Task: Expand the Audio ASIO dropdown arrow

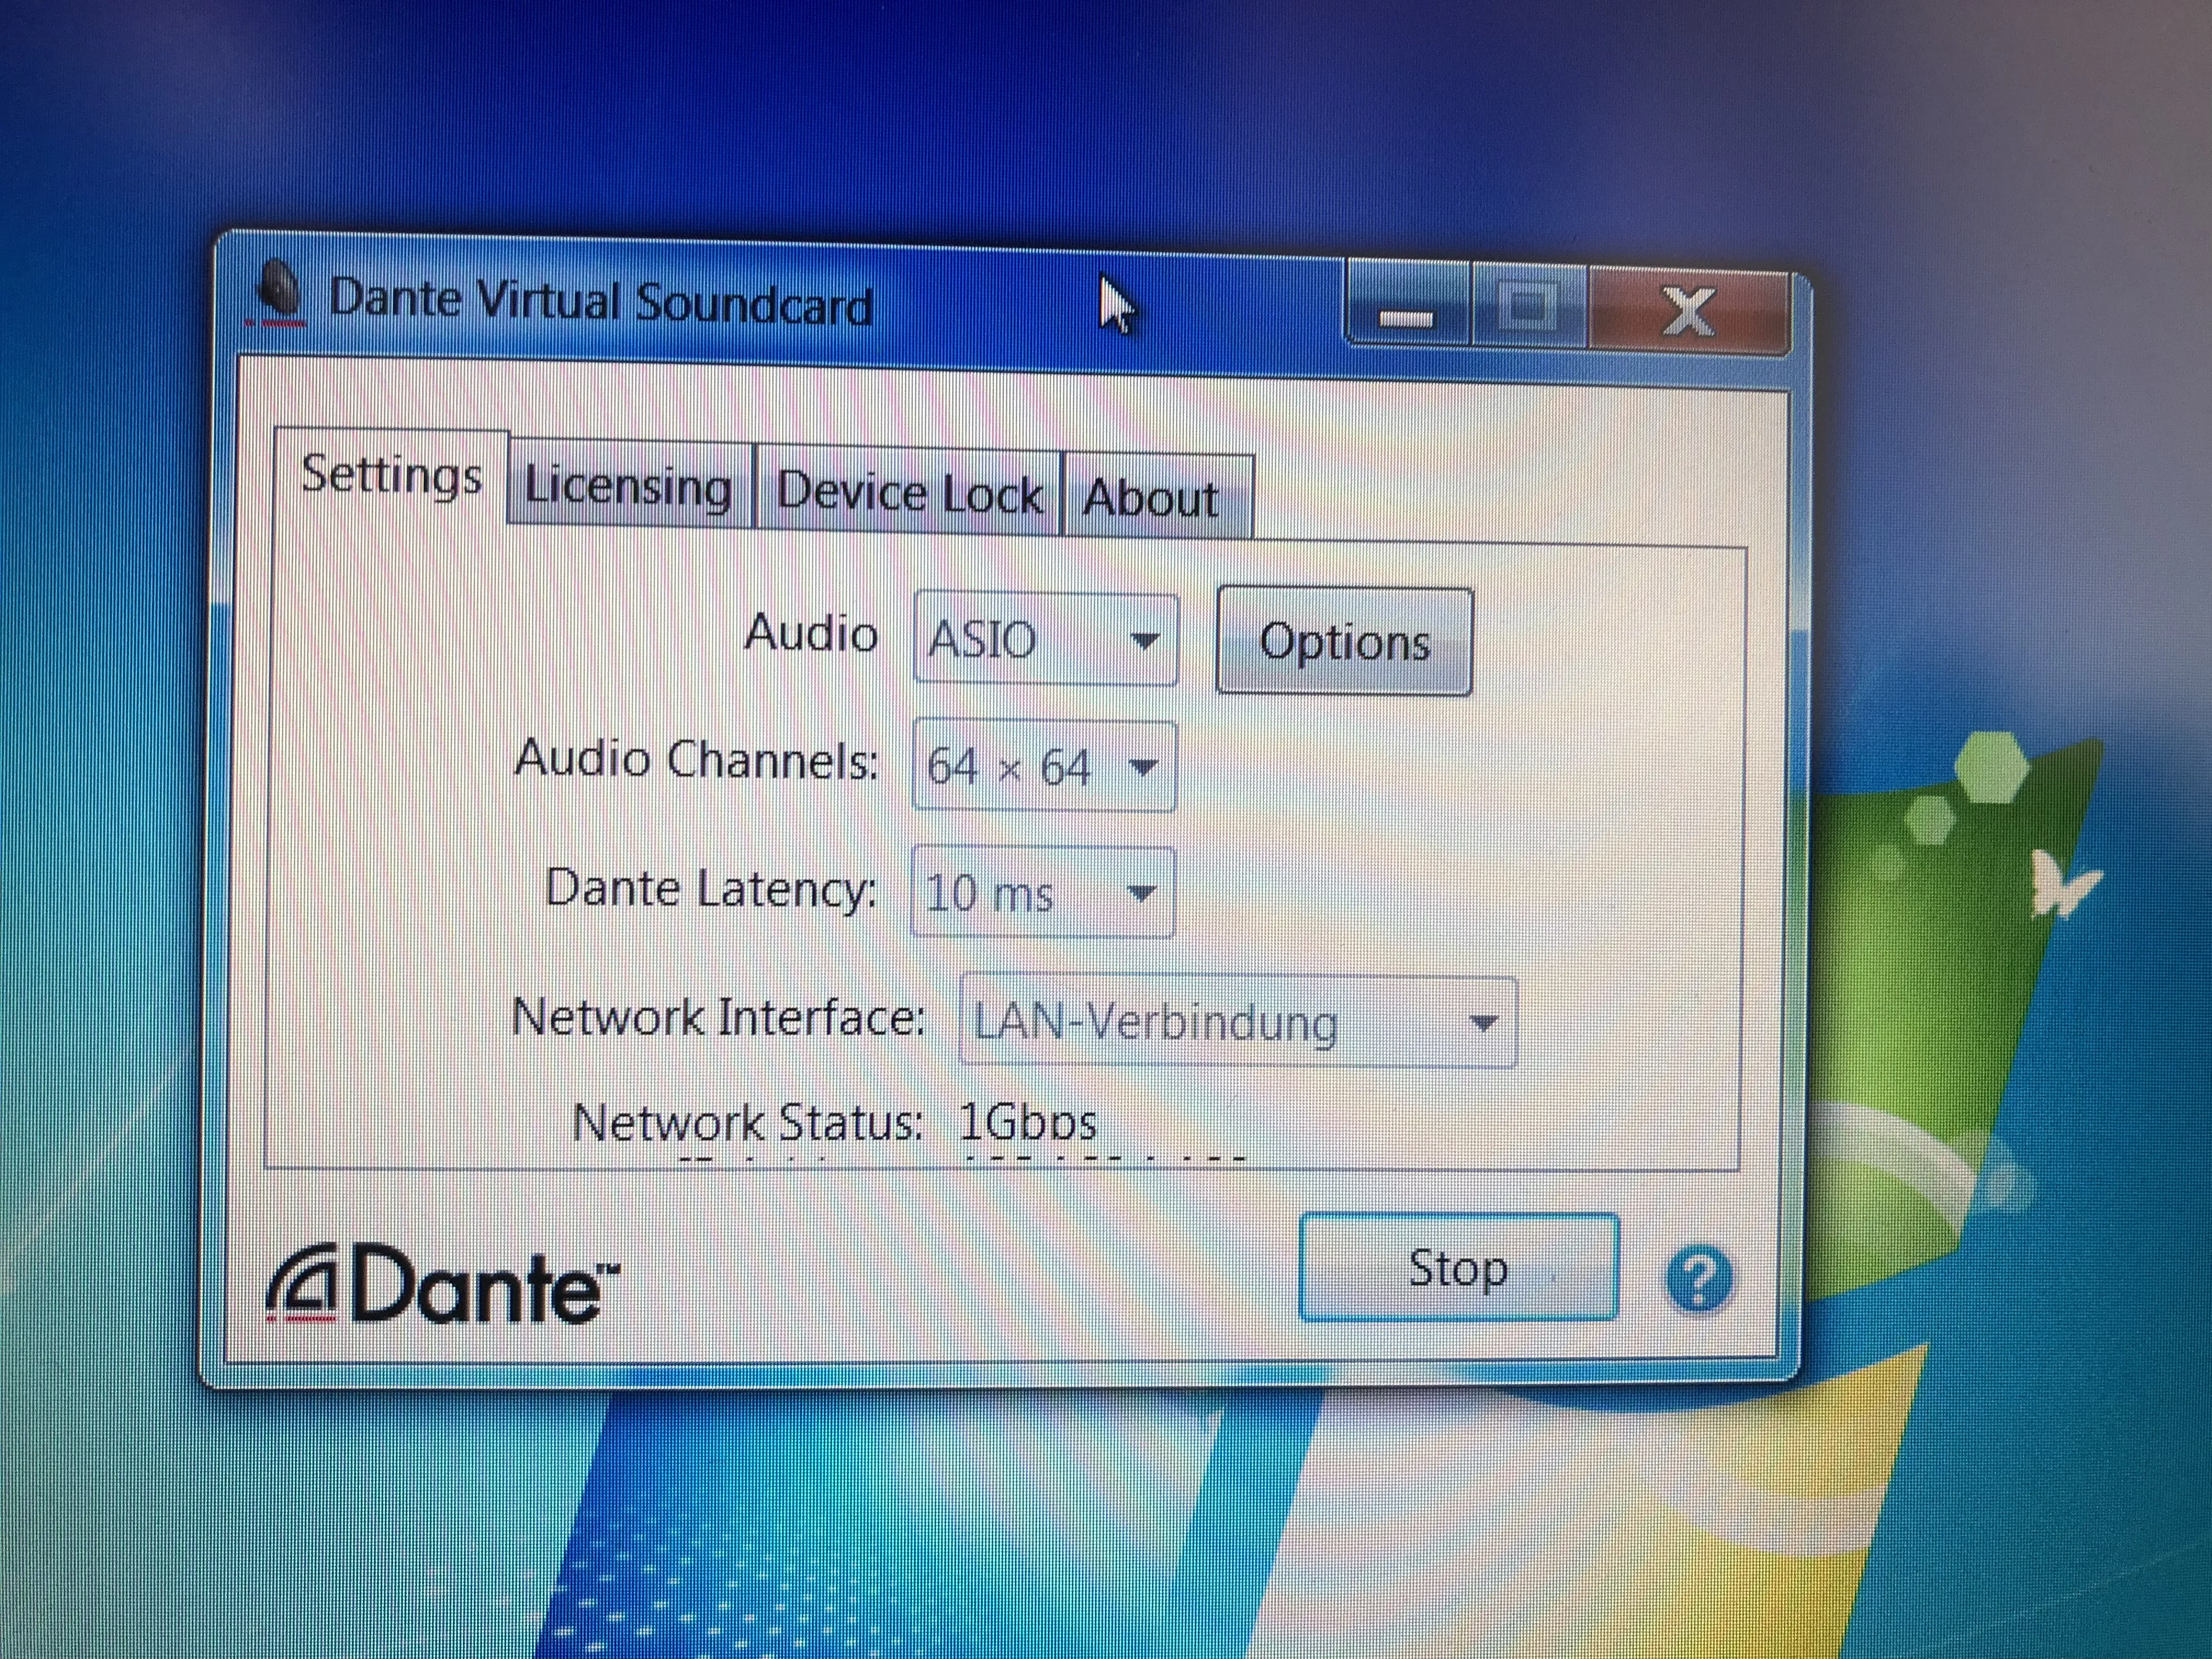Action: coord(1144,640)
